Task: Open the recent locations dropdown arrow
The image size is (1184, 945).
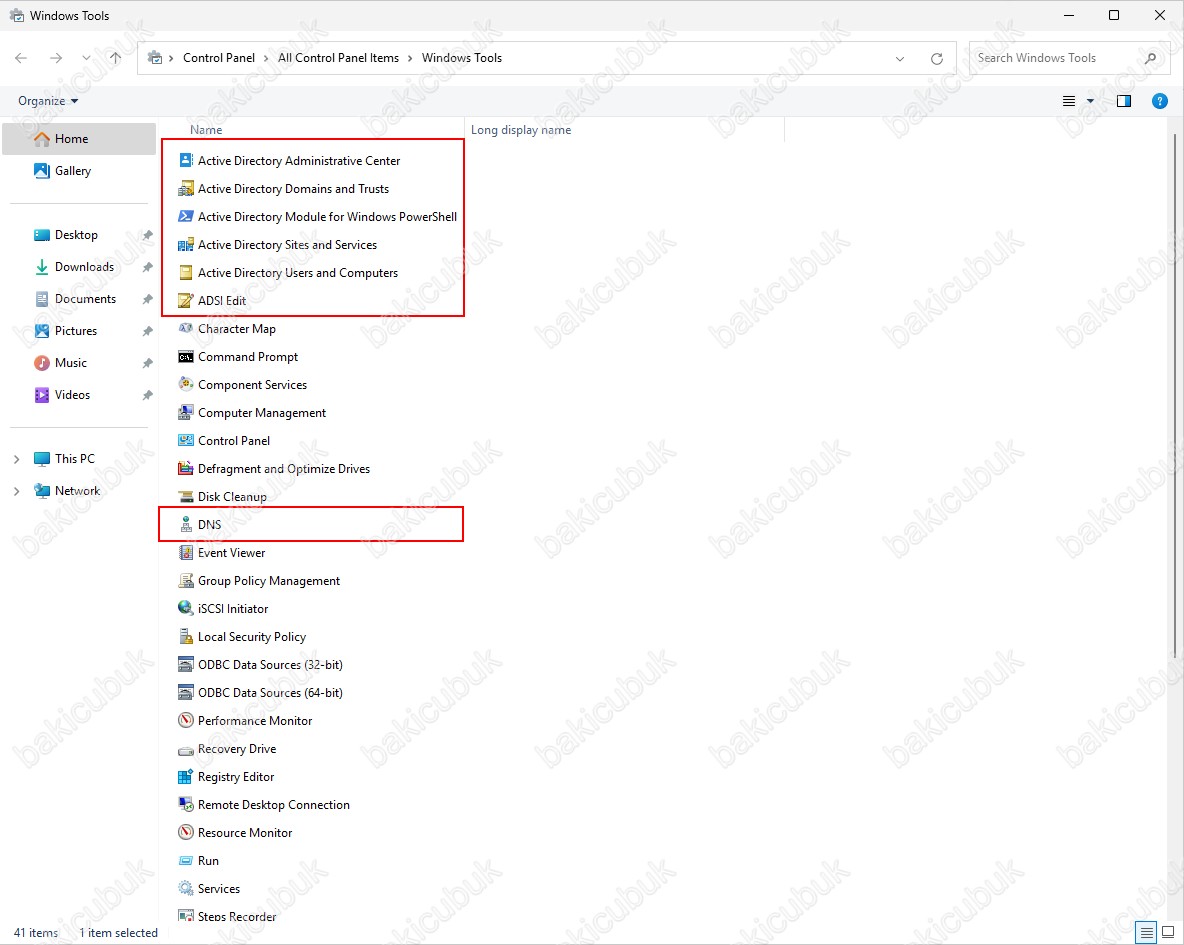Action: point(86,58)
